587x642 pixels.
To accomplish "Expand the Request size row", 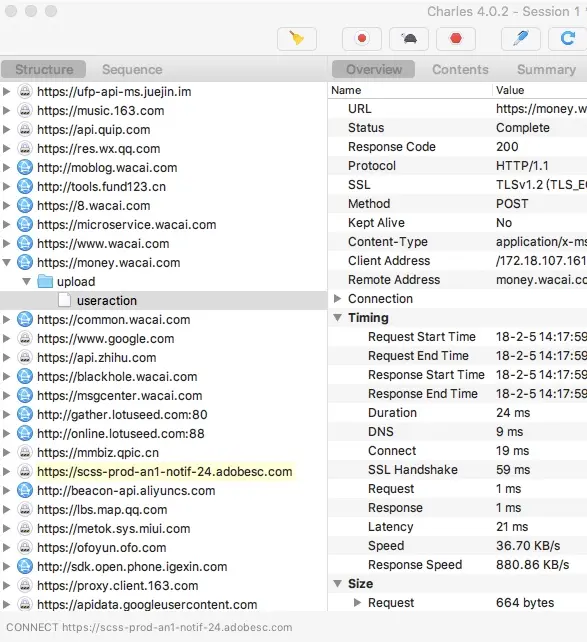I will [357, 602].
